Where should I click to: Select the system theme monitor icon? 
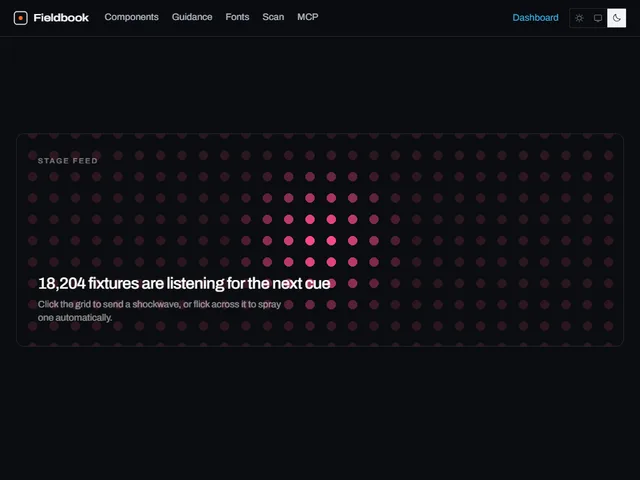click(598, 18)
